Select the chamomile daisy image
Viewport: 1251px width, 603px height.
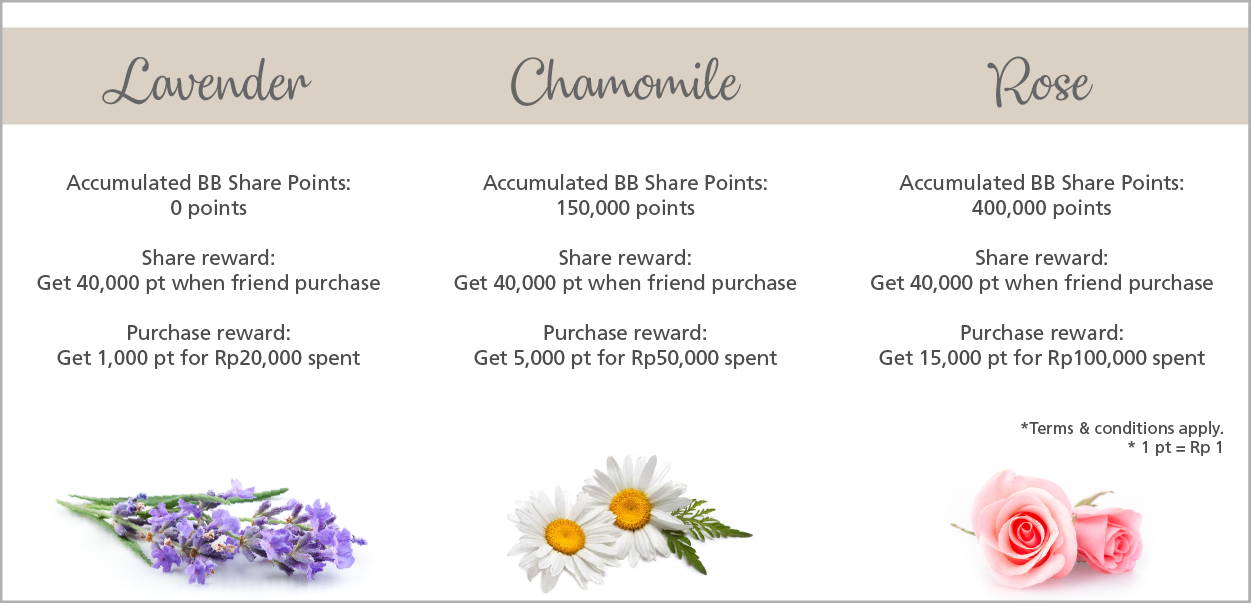628,520
